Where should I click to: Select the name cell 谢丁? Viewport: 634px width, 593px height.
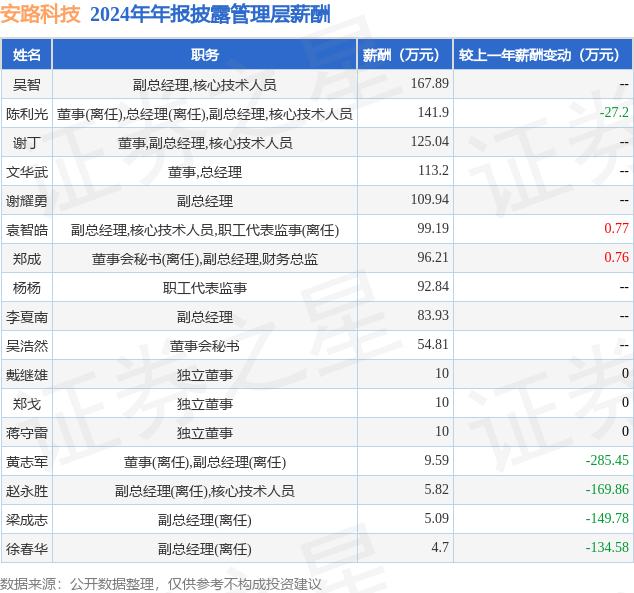point(27,143)
